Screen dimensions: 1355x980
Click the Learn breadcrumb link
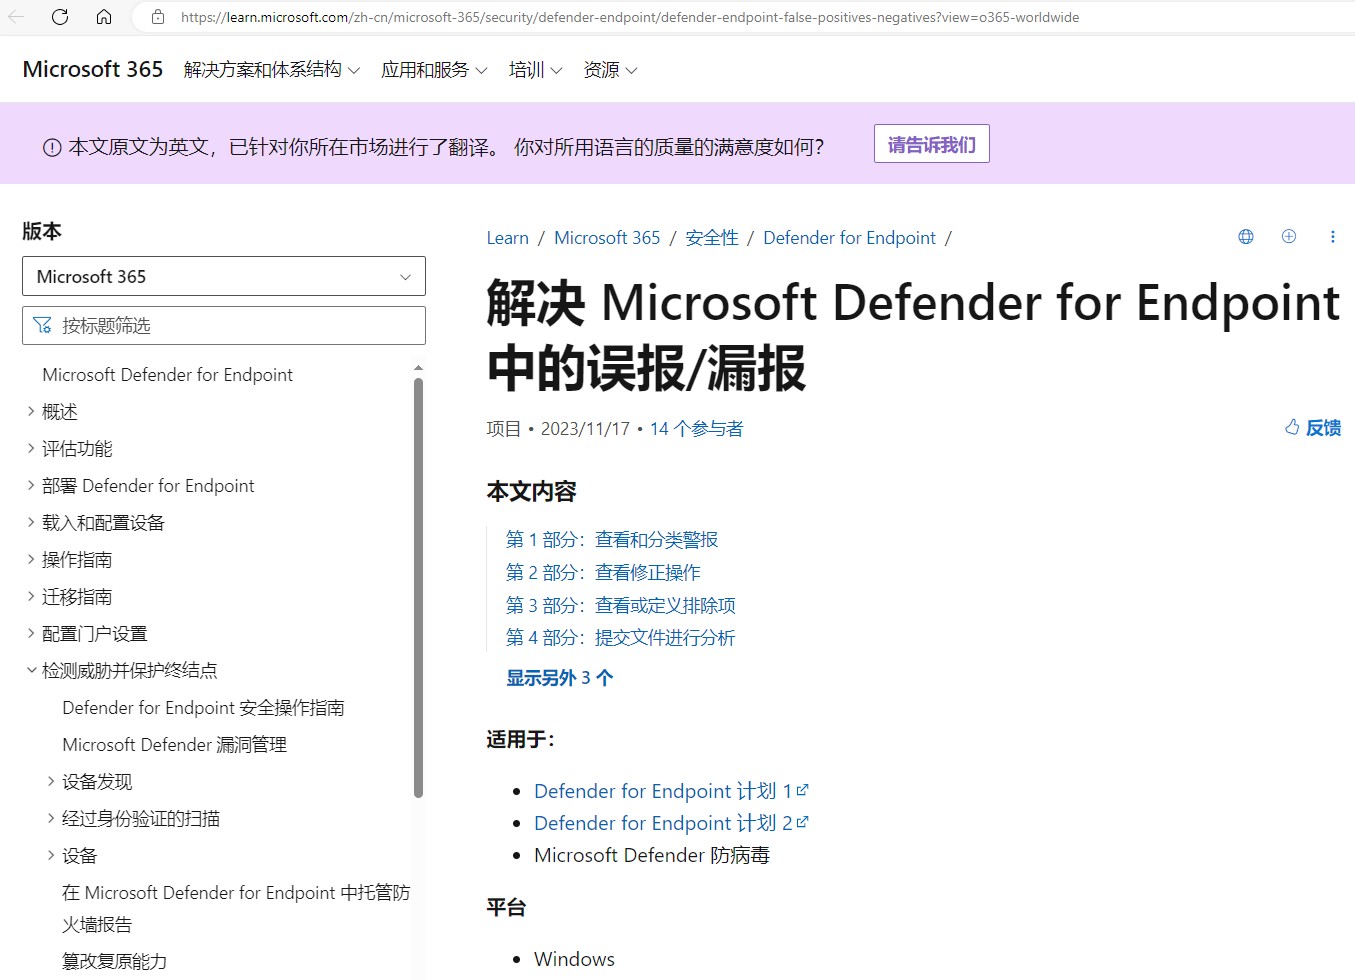click(x=507, y=238)
